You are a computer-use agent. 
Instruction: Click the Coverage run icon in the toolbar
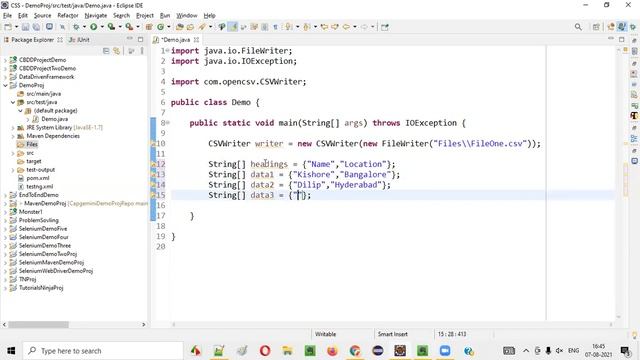pyautogui.click(x=111, y=27)
